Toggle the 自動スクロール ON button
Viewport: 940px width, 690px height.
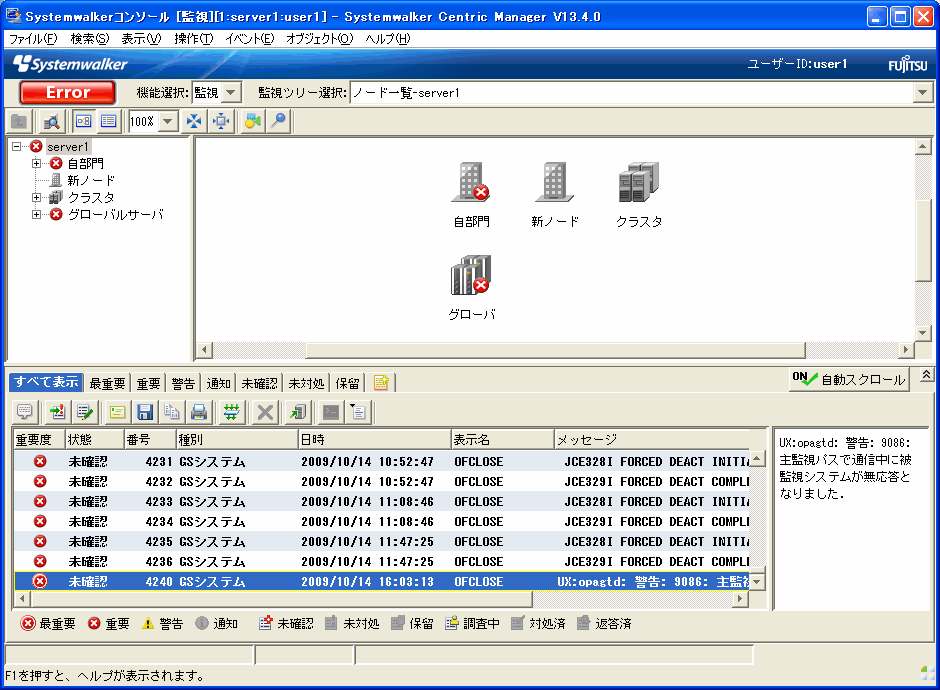click(849, 379)
